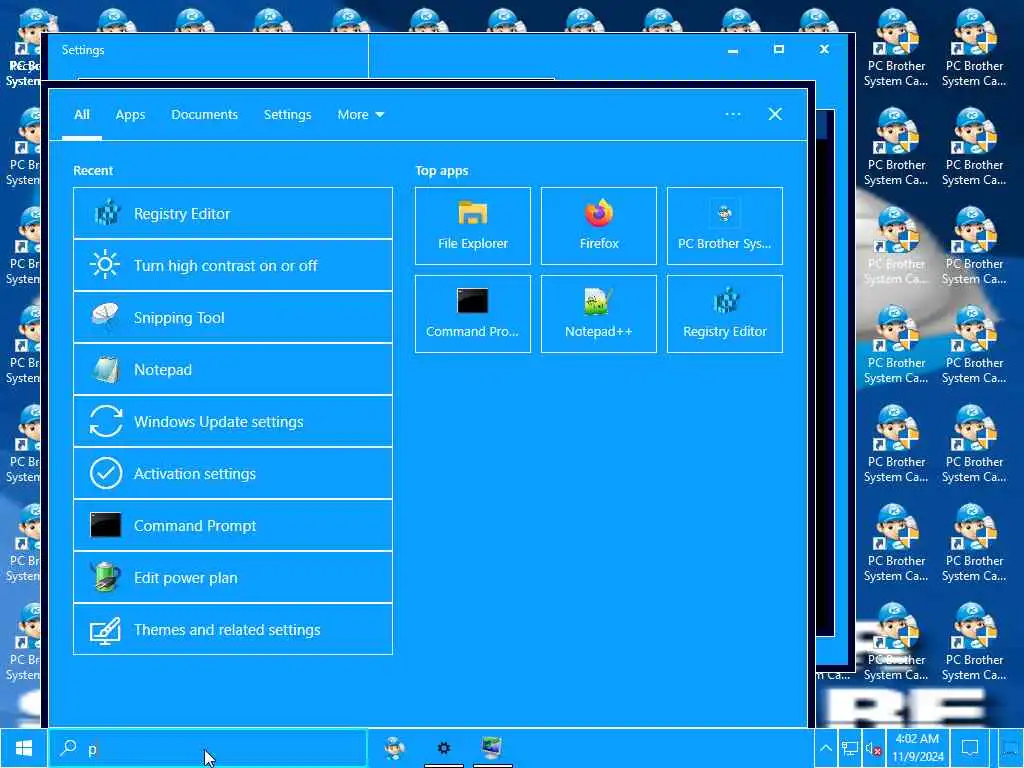Expand the More dropdown filter
This screenshot has width=1024, height=768.
pos(360,115)
